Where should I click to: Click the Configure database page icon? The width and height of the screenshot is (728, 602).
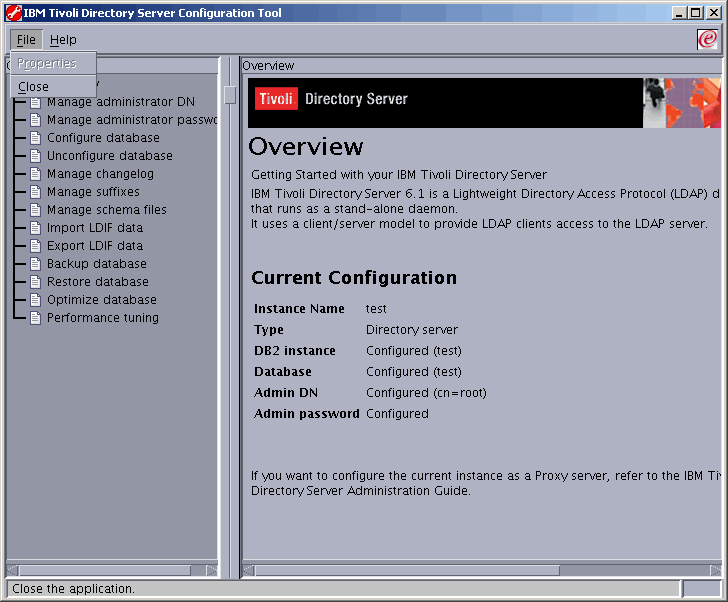36,138
